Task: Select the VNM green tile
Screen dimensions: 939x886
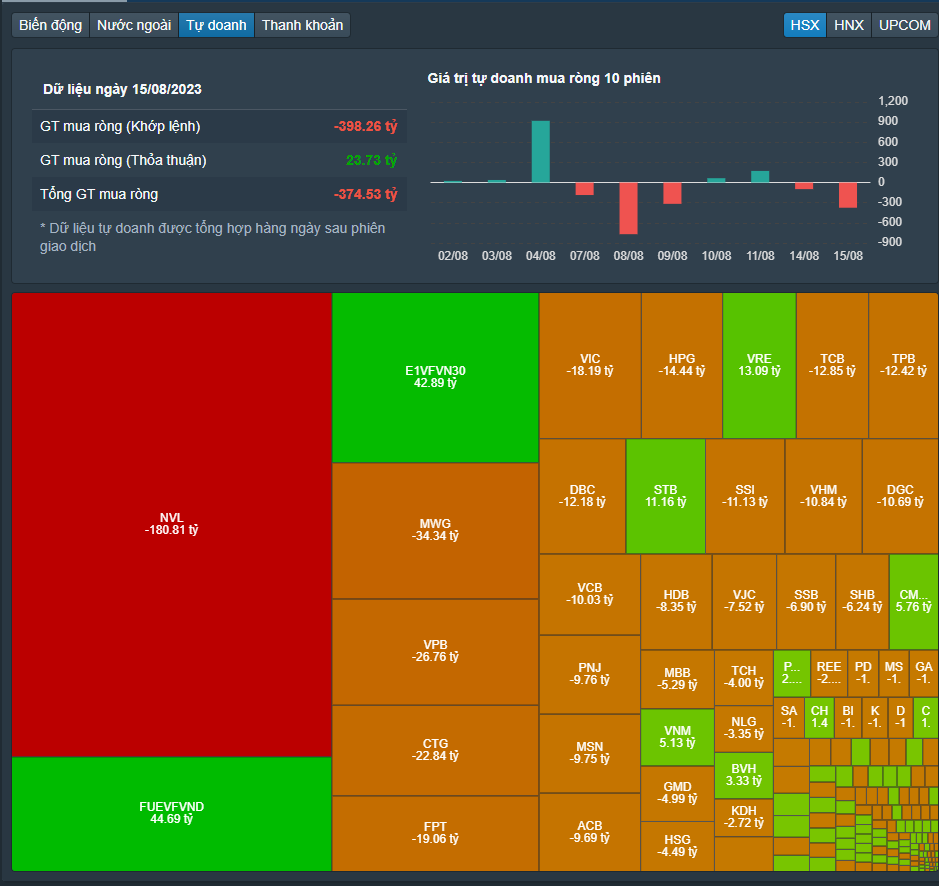Action: (677, 737)
